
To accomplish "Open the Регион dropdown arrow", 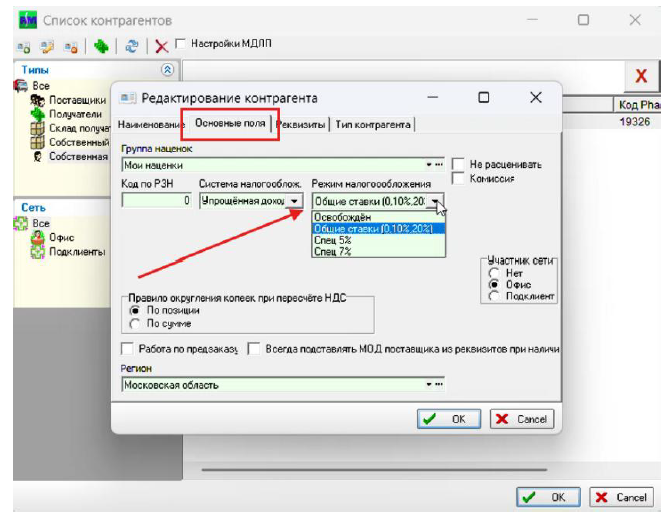I will point(430,385).
